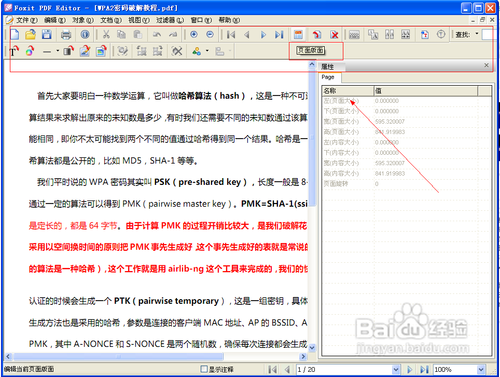Image resolution: width=500 pixels, height=377 pixels.
Task: Go to first page using the toolbar arrow
Action: point(231,34)
